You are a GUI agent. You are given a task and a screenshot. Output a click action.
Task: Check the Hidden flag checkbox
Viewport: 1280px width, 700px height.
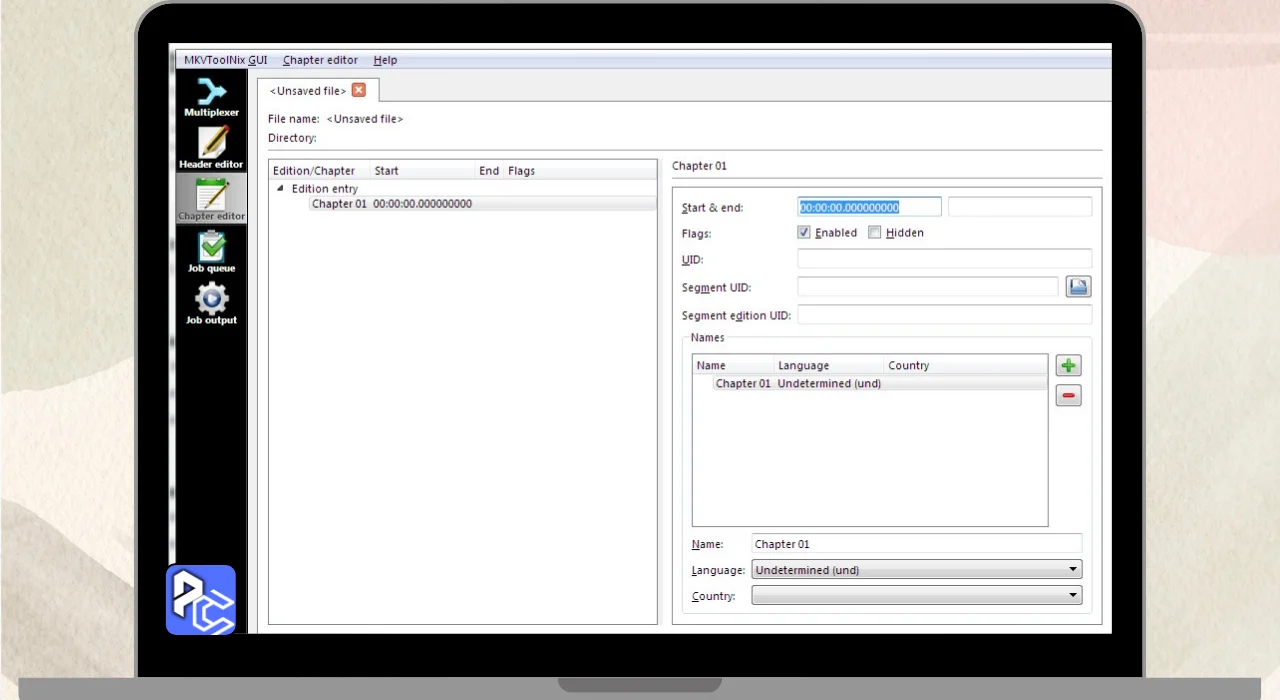coord(875,233)
